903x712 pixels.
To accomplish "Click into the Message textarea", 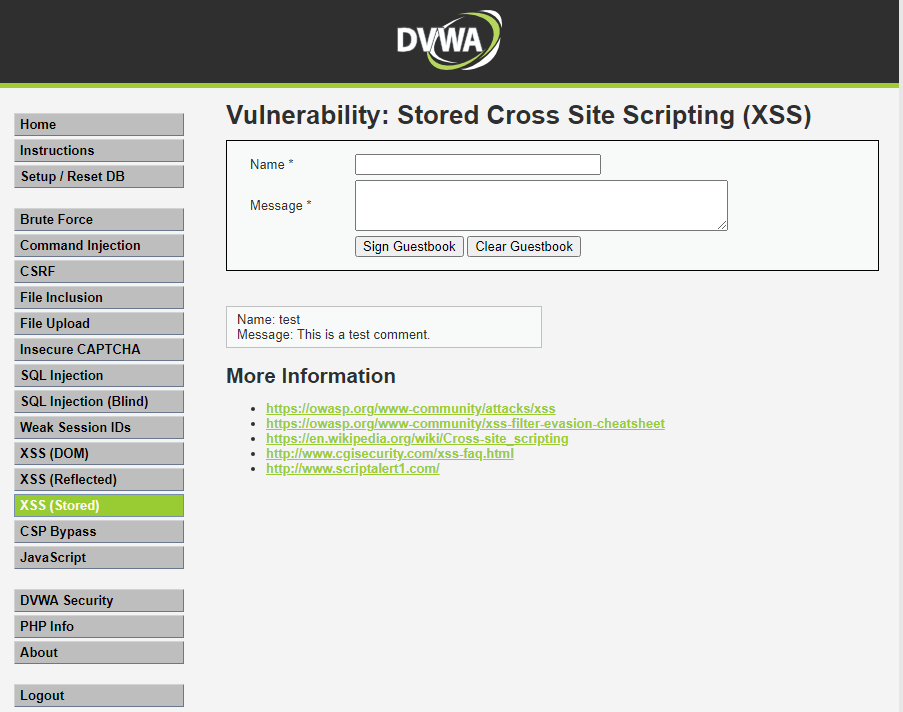I will tap(541, 206).
